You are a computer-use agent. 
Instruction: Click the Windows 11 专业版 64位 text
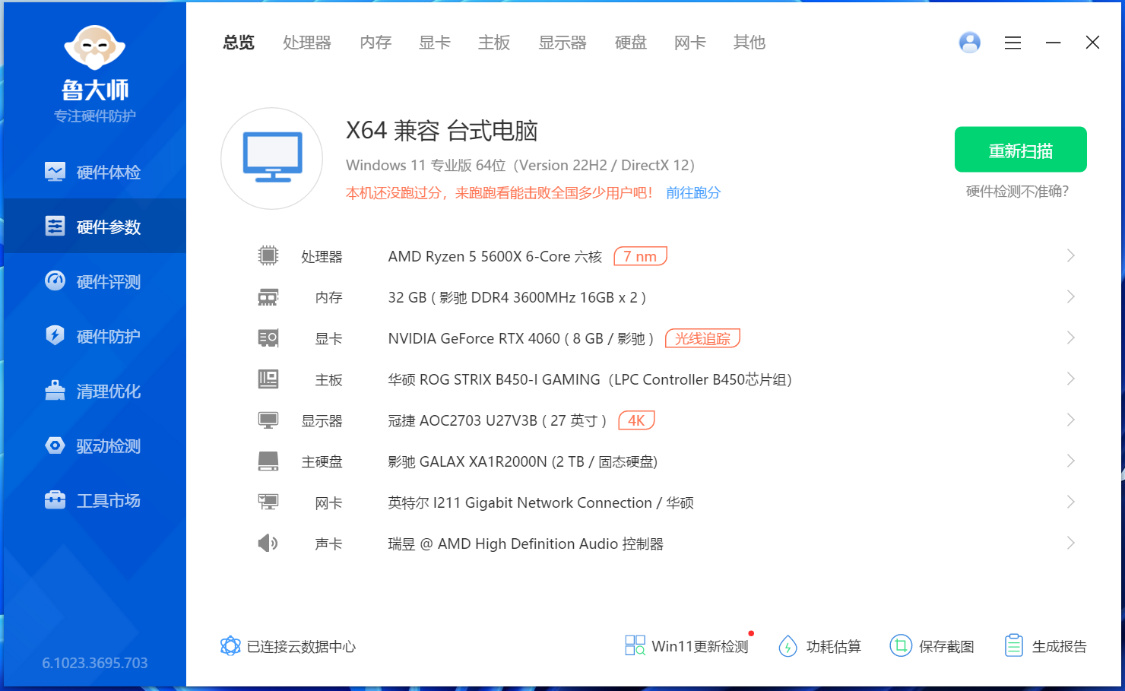(520, 165)
